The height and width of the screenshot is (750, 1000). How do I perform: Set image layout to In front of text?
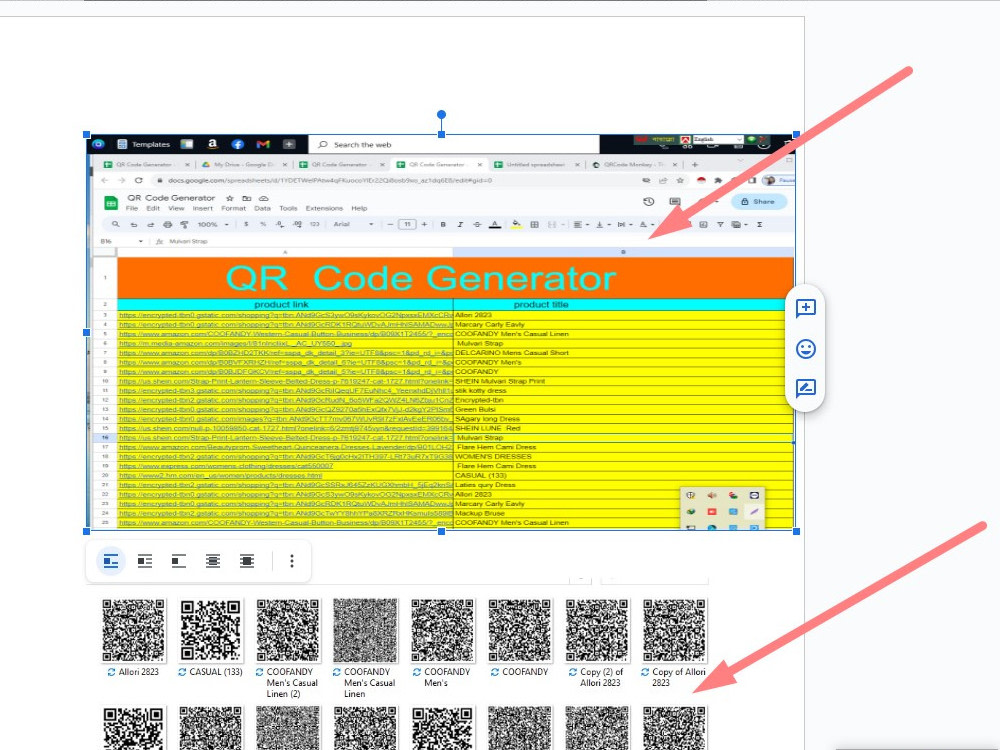click(247, 561)
